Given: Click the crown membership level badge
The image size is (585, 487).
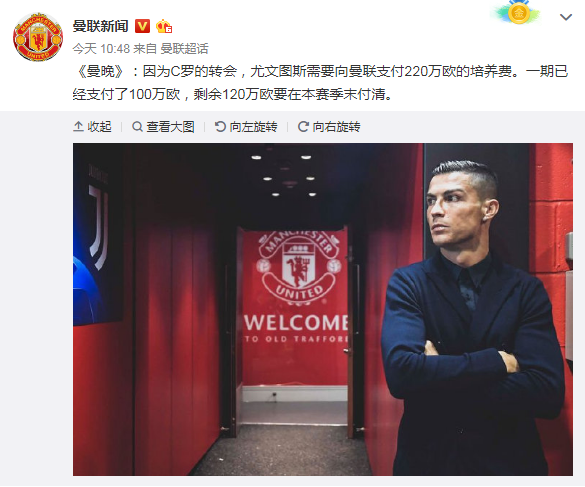Looking at the screenshot, I should pos(164,26).
